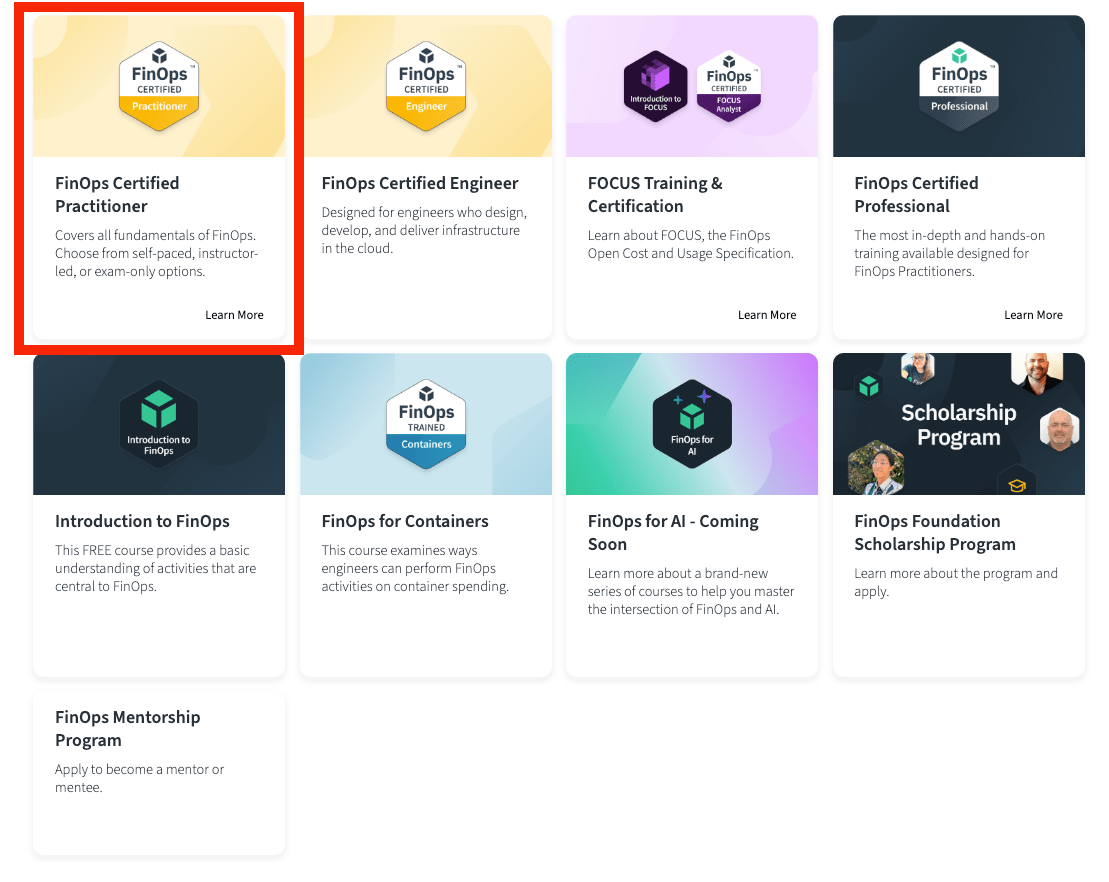This screenshot has width=1109, height=882.
Task: Open Learn More on Certified Practitioner card
Action: 234,315
